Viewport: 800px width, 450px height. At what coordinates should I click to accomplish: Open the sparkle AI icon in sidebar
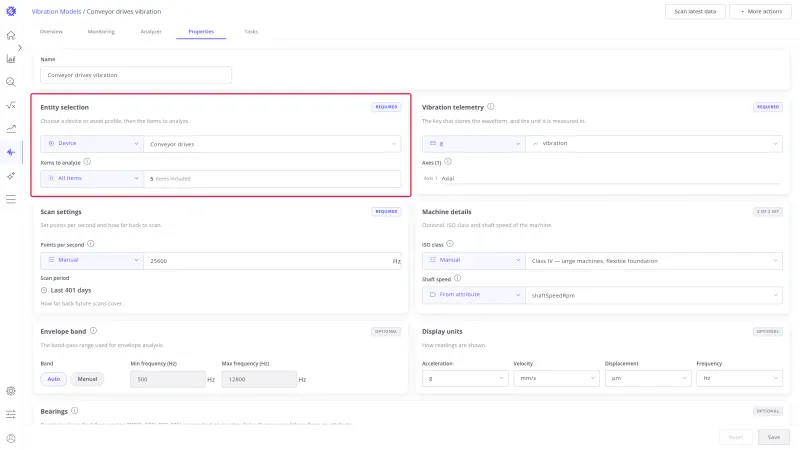pyautogui.click(x=11, y=176)
